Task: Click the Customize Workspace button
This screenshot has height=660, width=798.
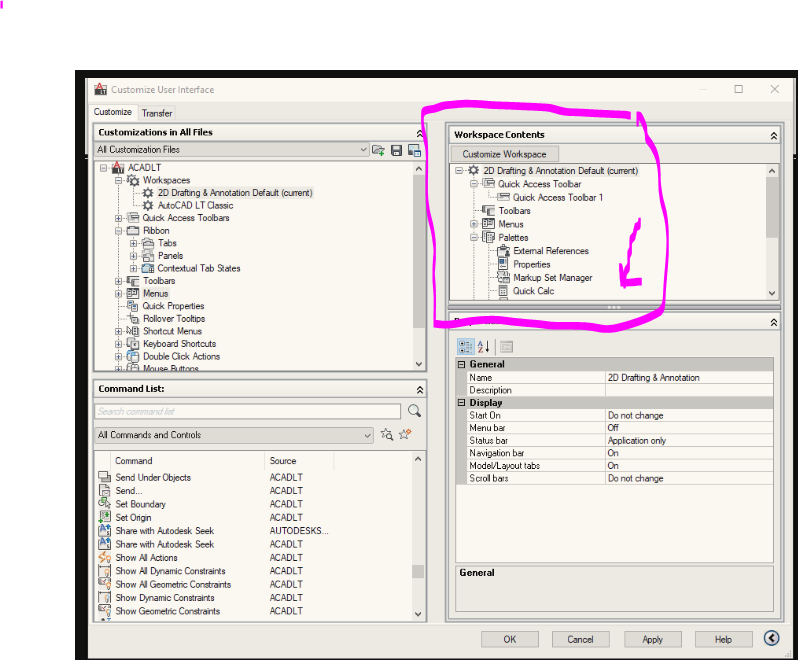Action: (x=504, y=154)
